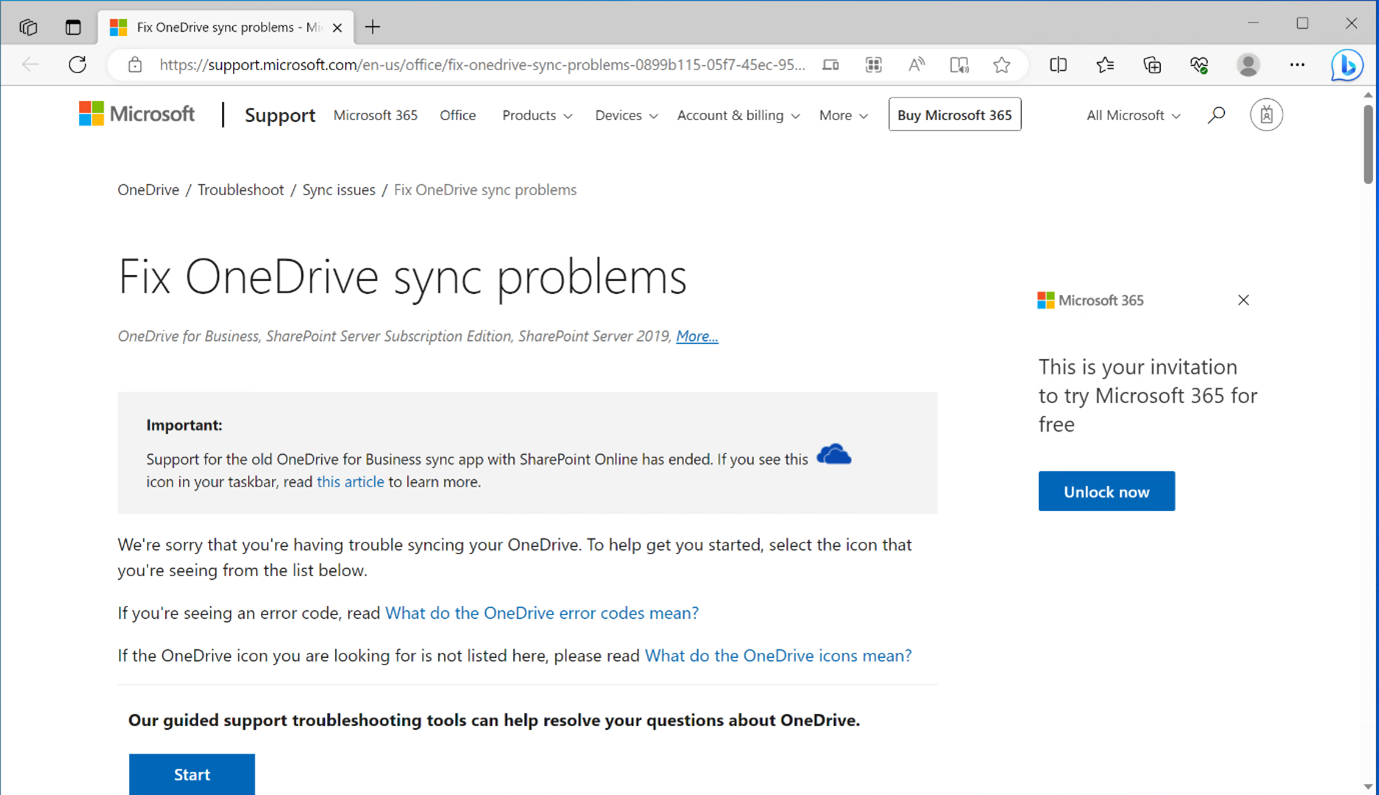Screen dimensions: 1379x795
Task: Click Microsoft 365 logo in promo
Action: [1090, 300]
